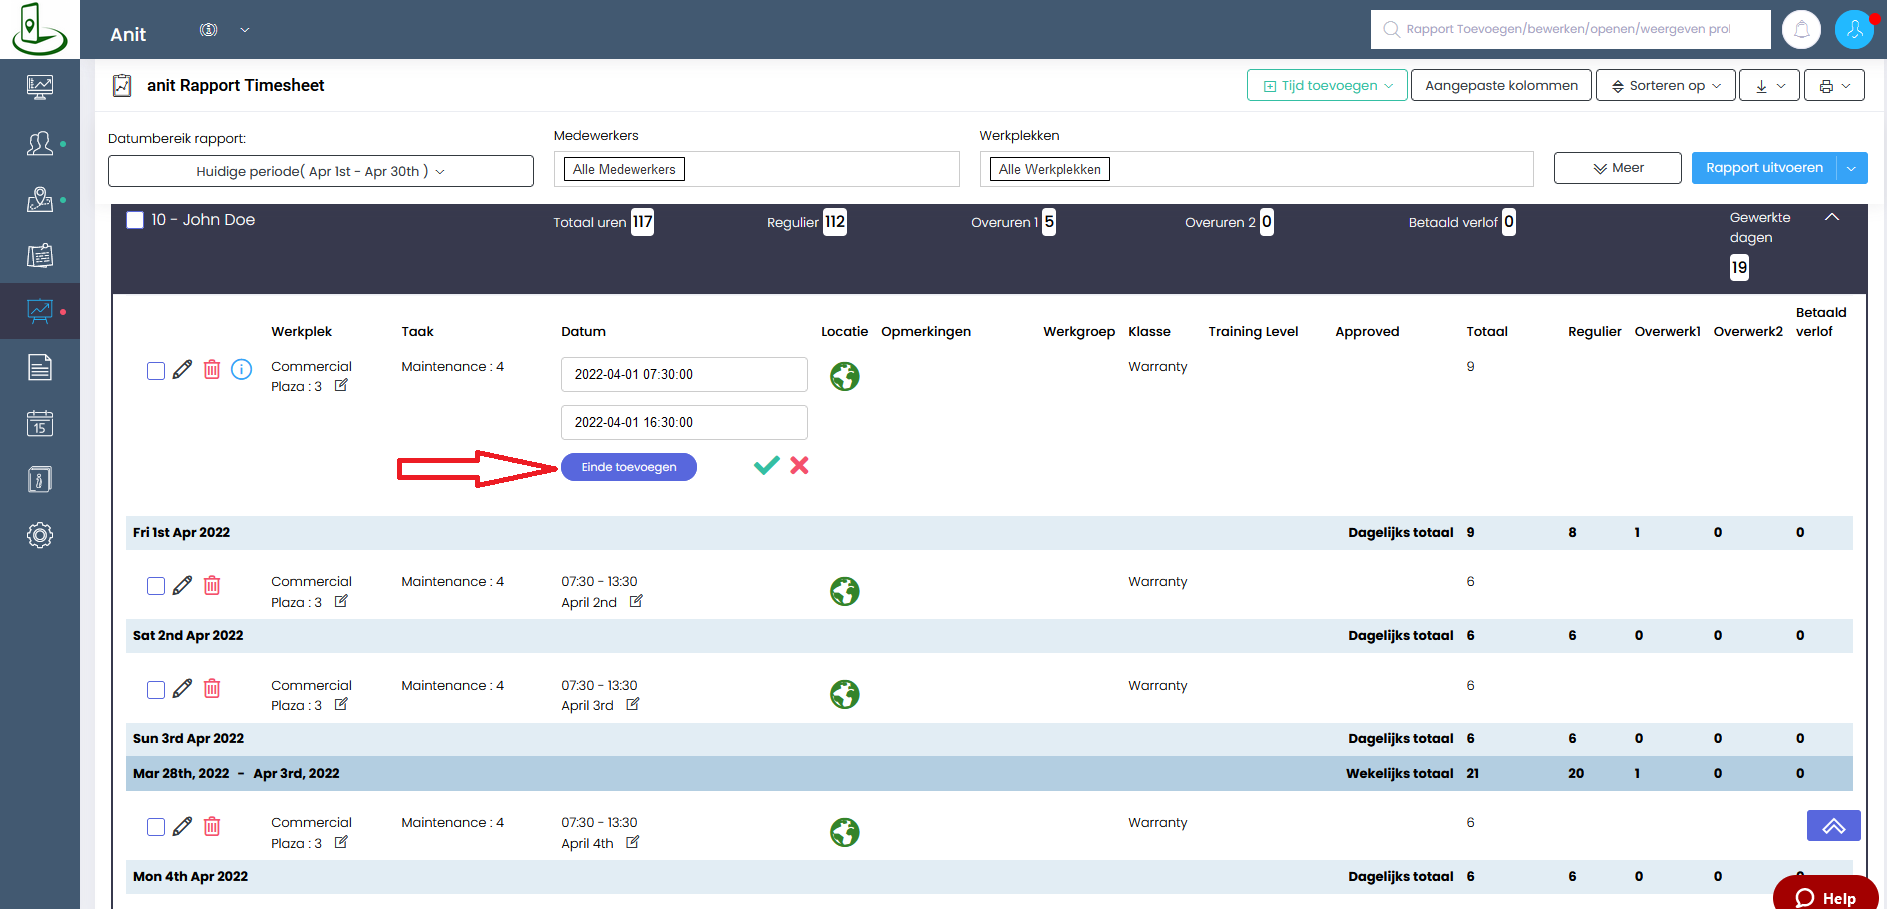Screen dimensions: 1887x909
Task: Click the start time field 2022-04-01 07:30:00
Action: click(x=684, y=374)
